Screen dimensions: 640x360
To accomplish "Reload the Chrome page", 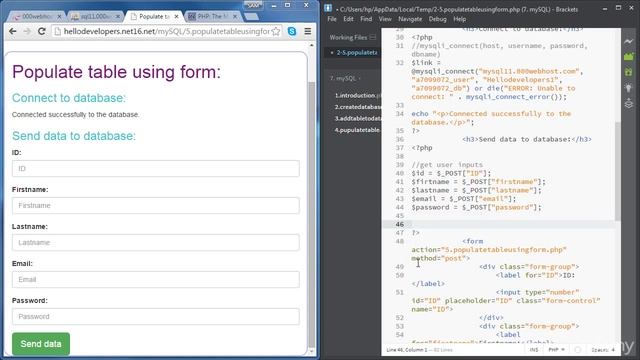I will 42,31.
